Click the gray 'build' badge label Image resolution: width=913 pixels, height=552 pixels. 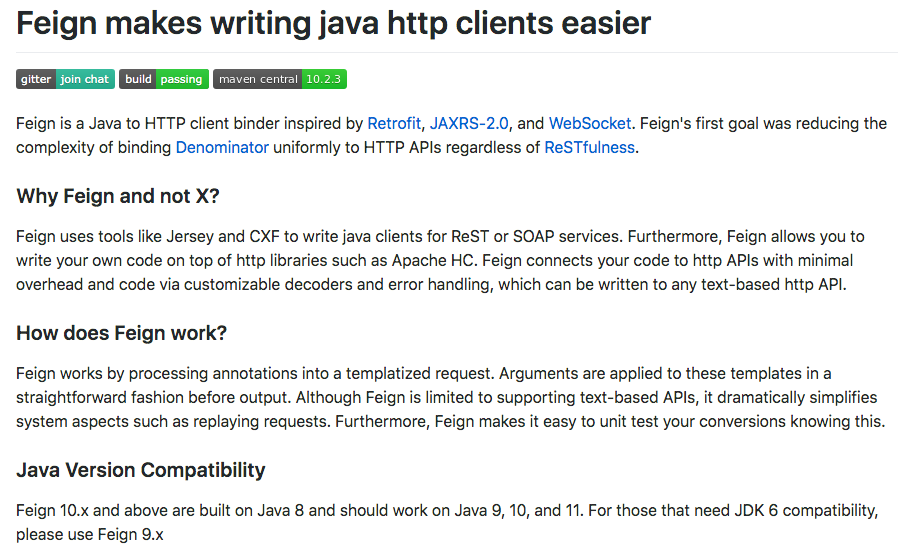[x=137, y=79]
